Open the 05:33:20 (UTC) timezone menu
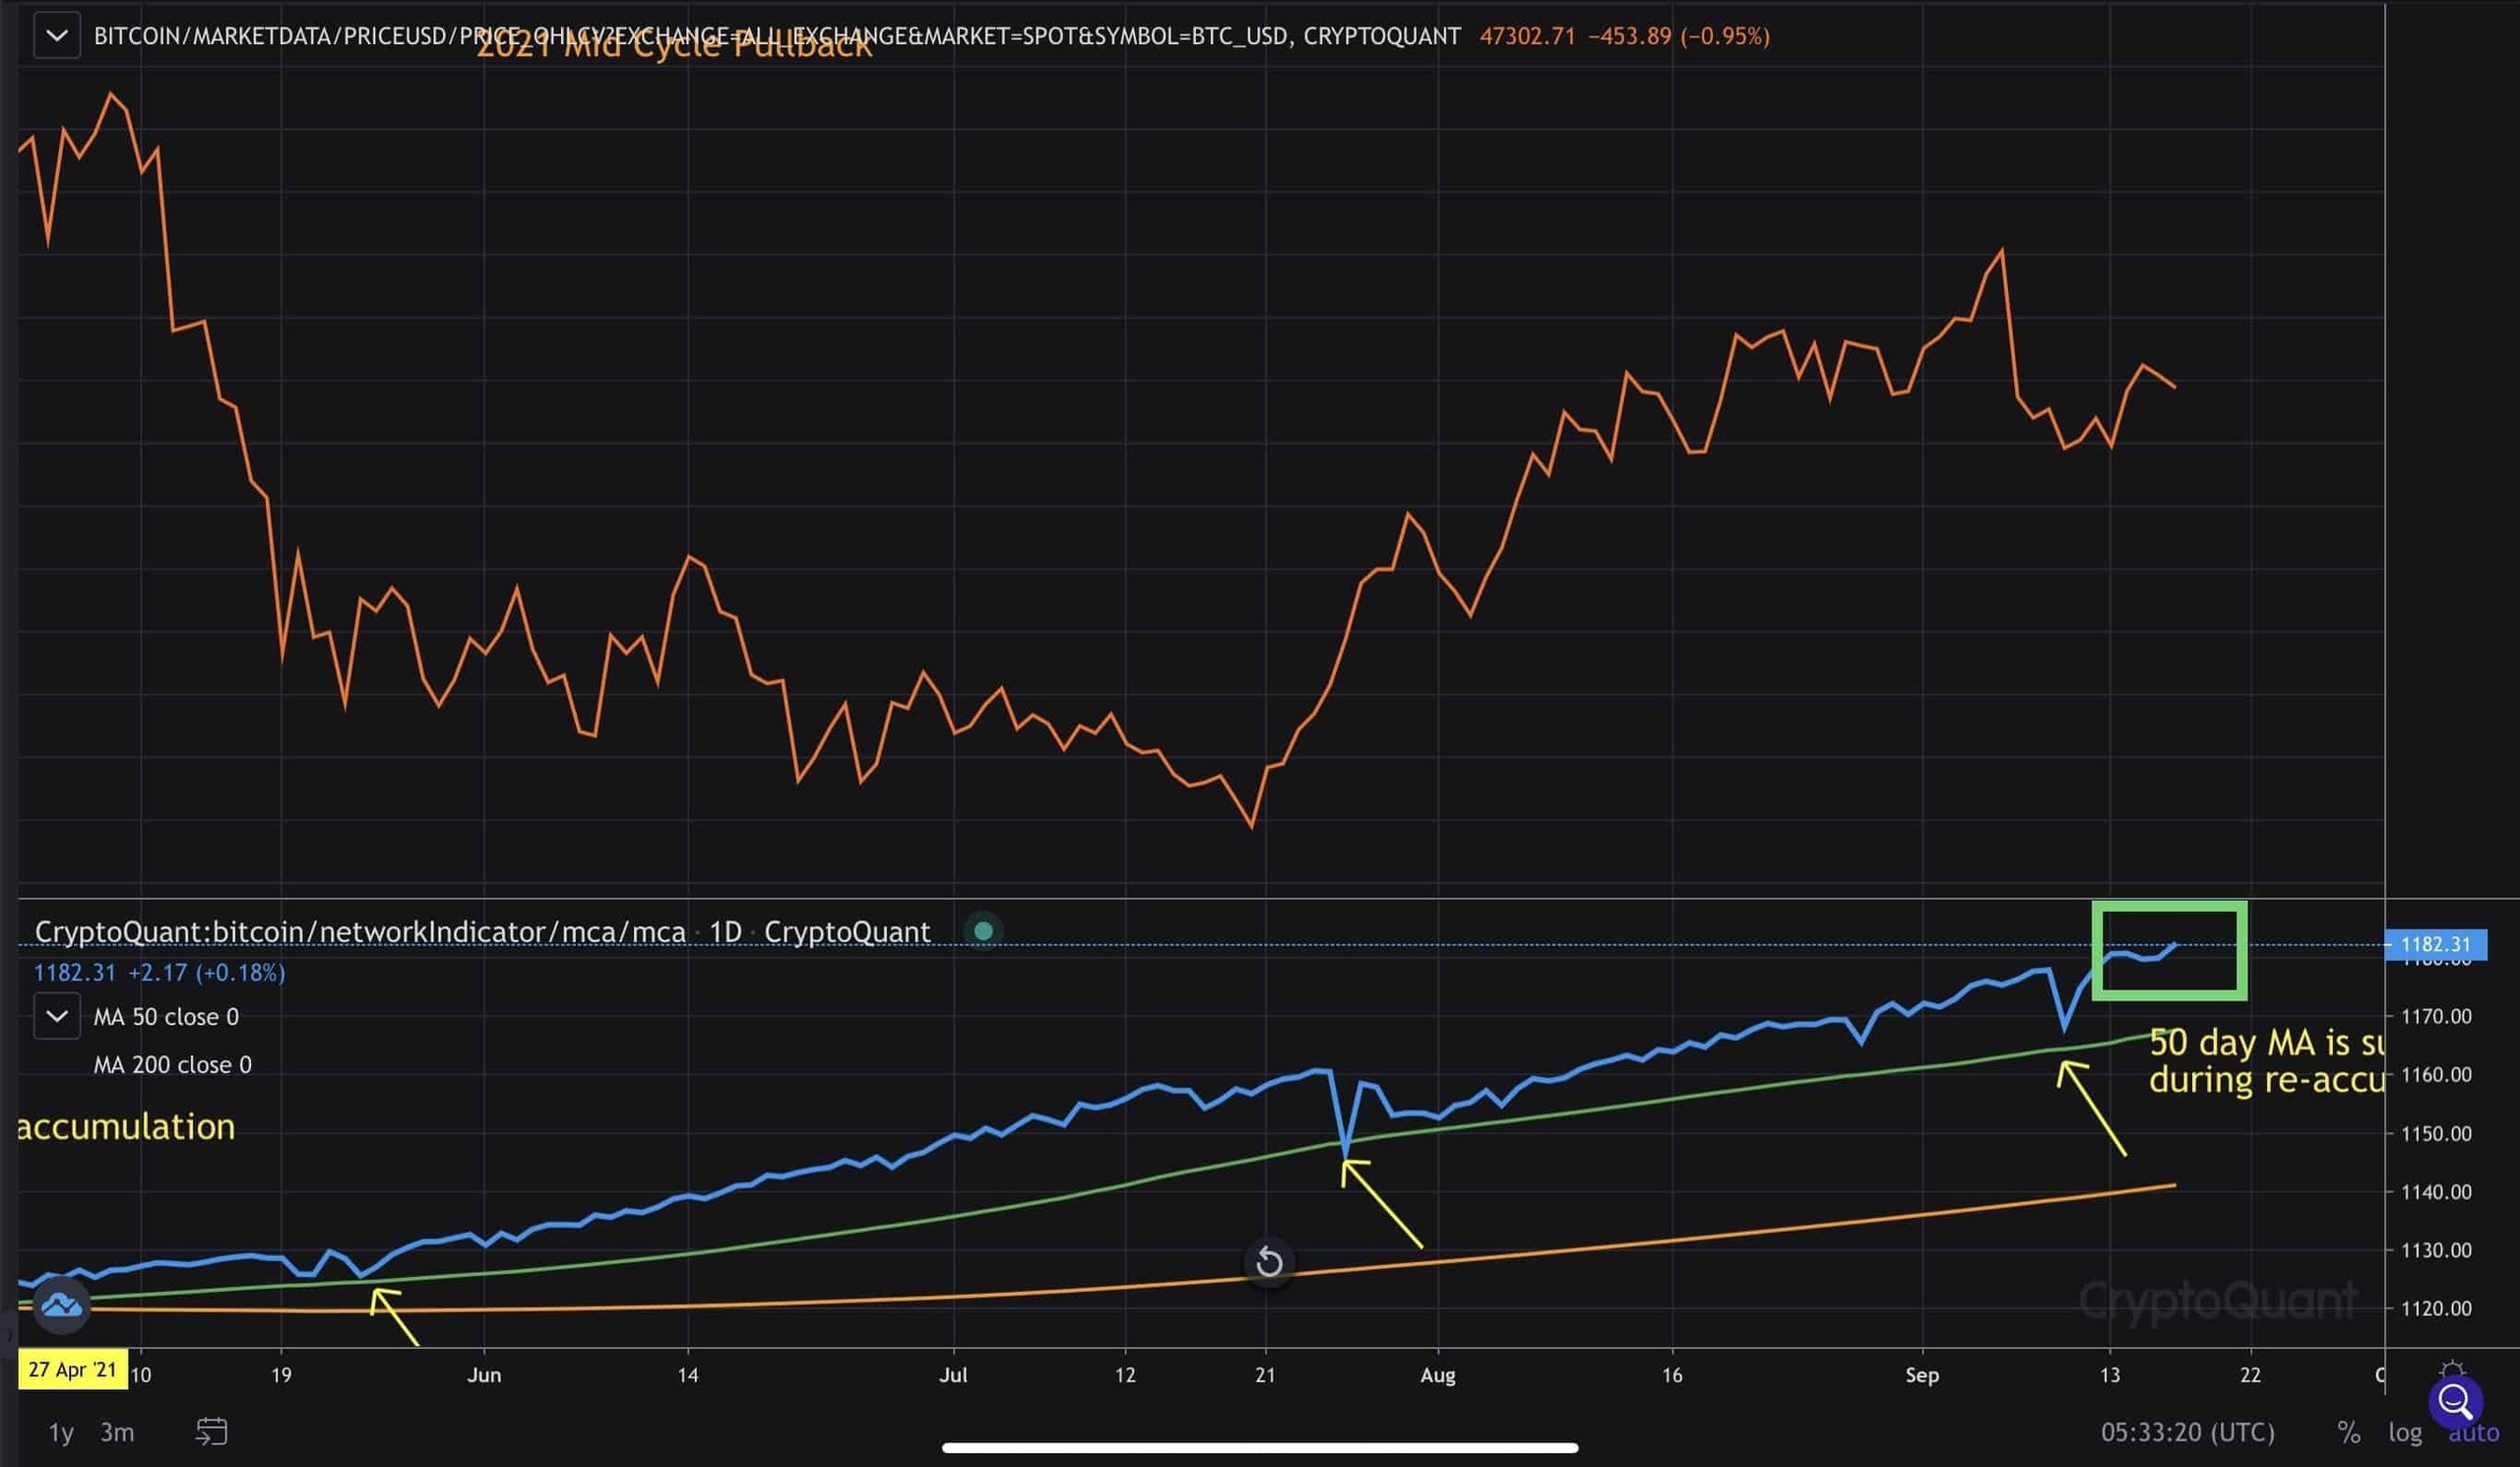This screenshot has height=1467, width=2520. coord(2188,1433)
